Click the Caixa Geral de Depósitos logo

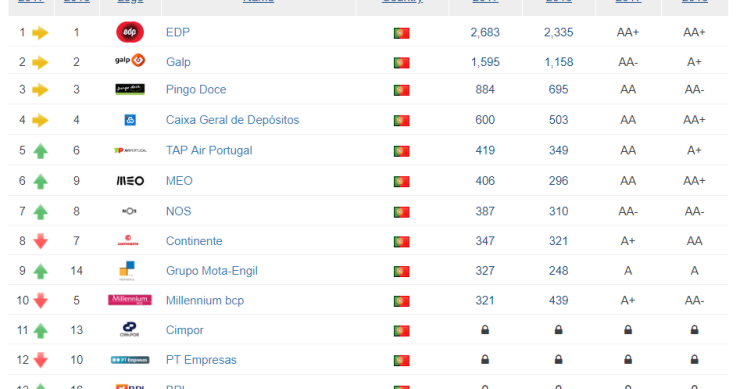pyautogui.click(x=130, y=120)
